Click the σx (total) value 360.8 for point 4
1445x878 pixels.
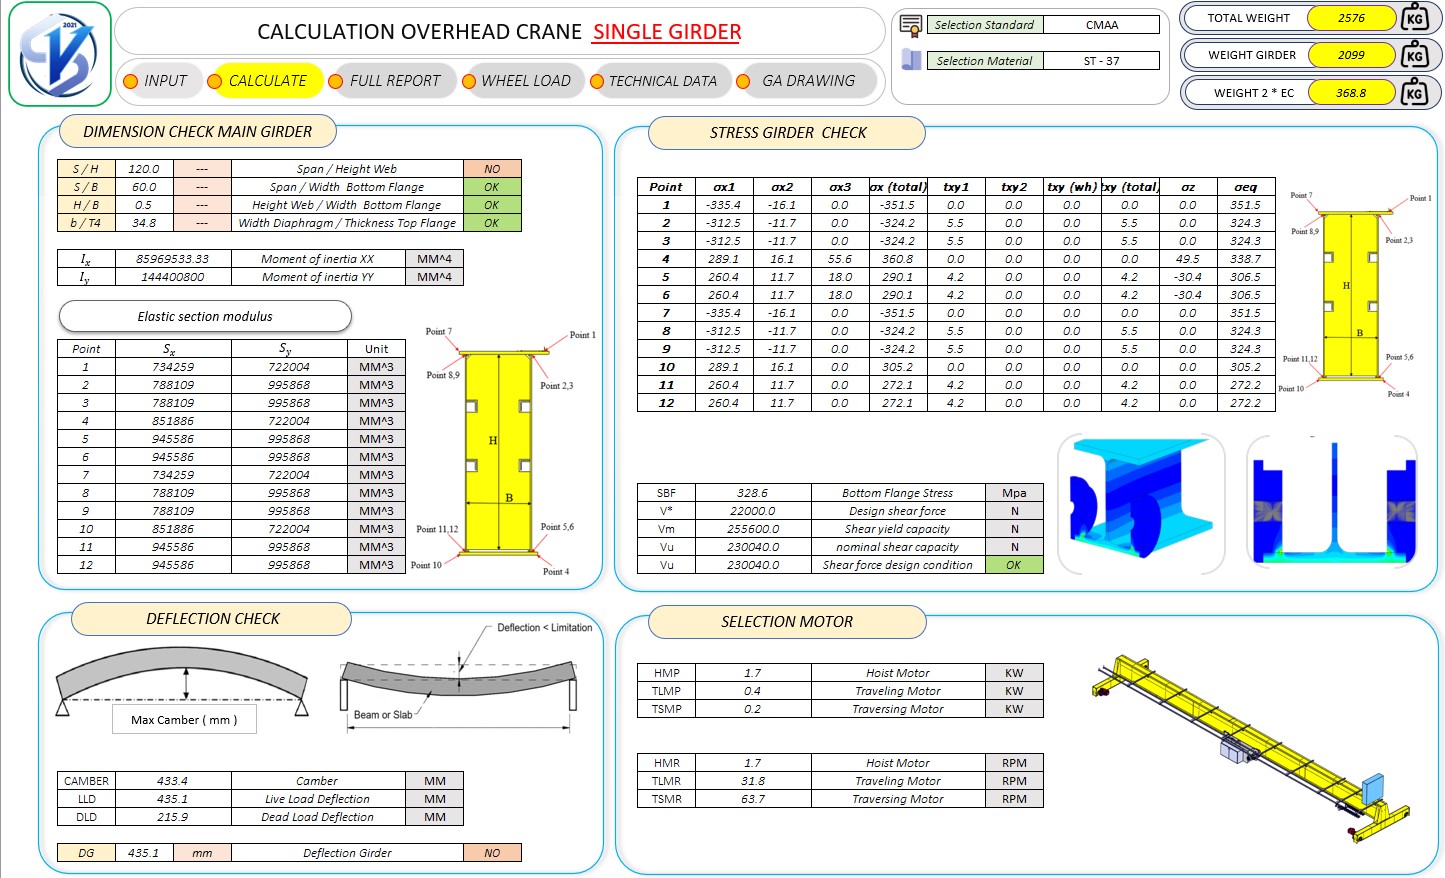[x=898, y=259]
